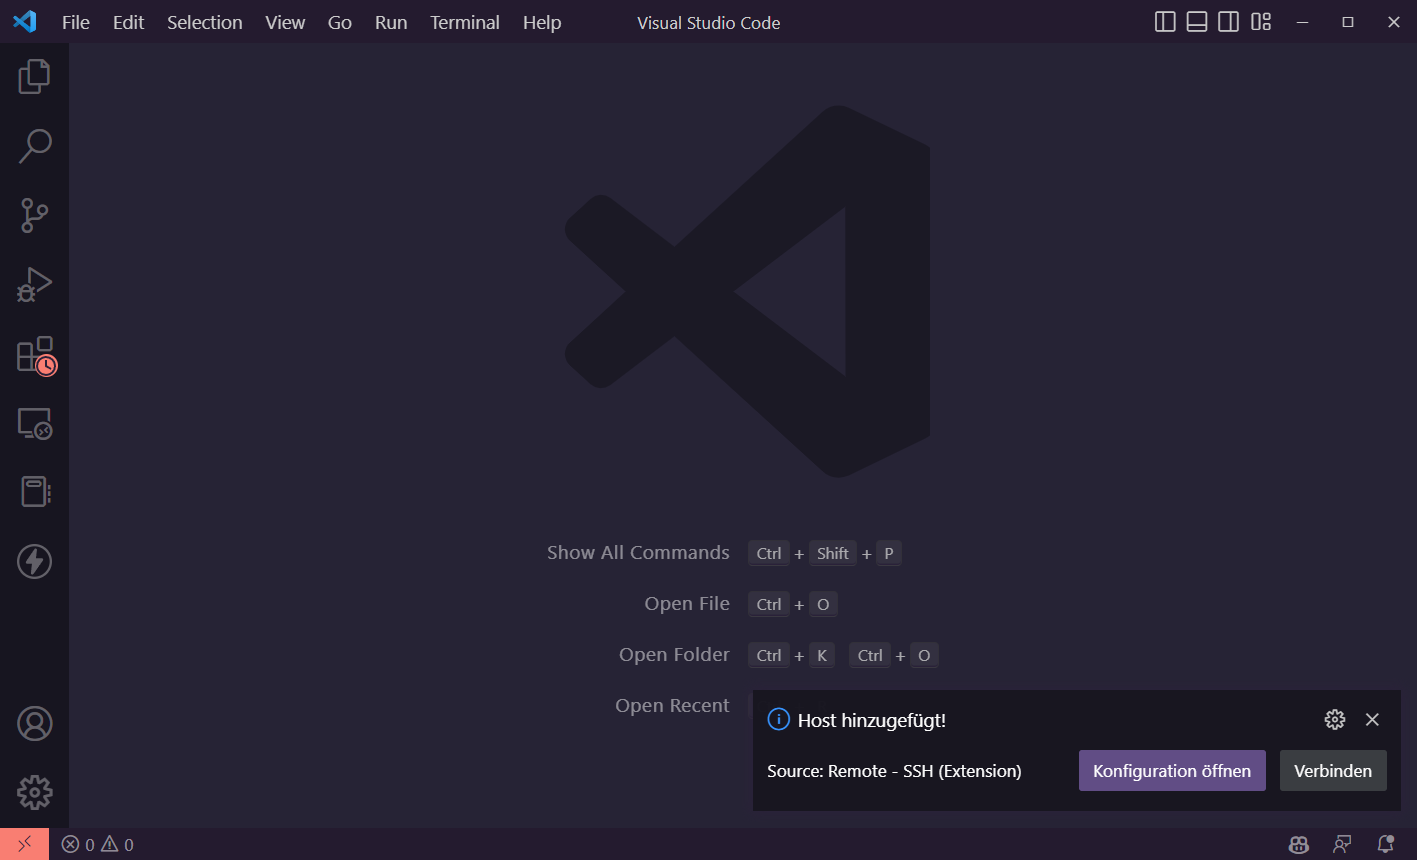Open the Explorer view in activity bar
This screenshot has width=1417, height=860.
coord(34,77)
